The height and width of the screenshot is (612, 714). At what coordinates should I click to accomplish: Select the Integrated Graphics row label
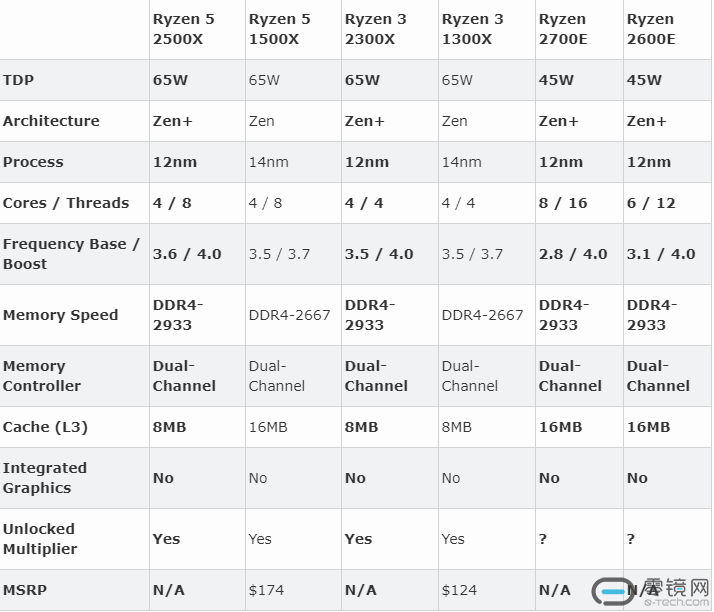click(x=45, y=478)
